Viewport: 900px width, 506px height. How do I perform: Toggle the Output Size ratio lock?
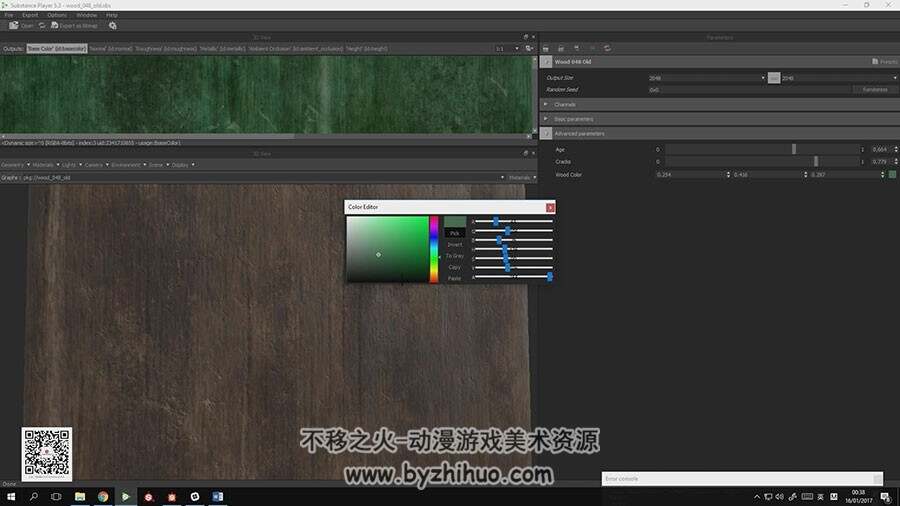click(774, 77)
